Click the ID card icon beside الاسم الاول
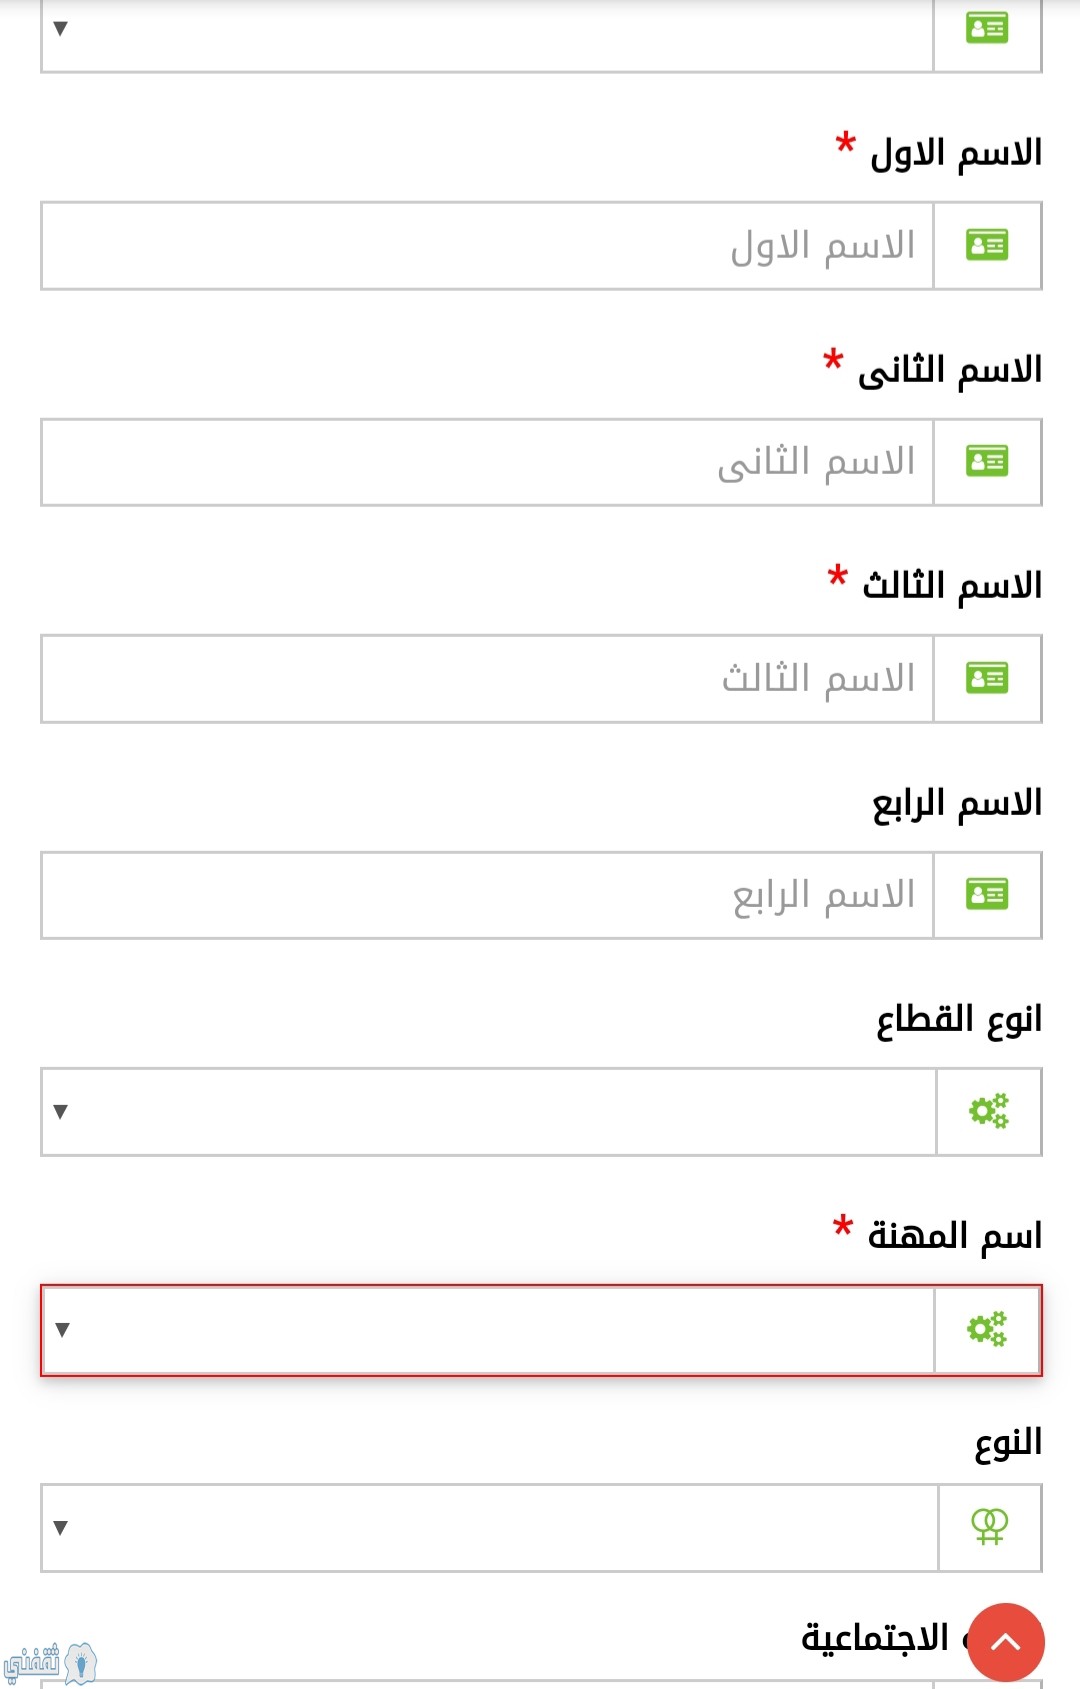Screen dimensions: 1080x1689 (x=987, y=245)
